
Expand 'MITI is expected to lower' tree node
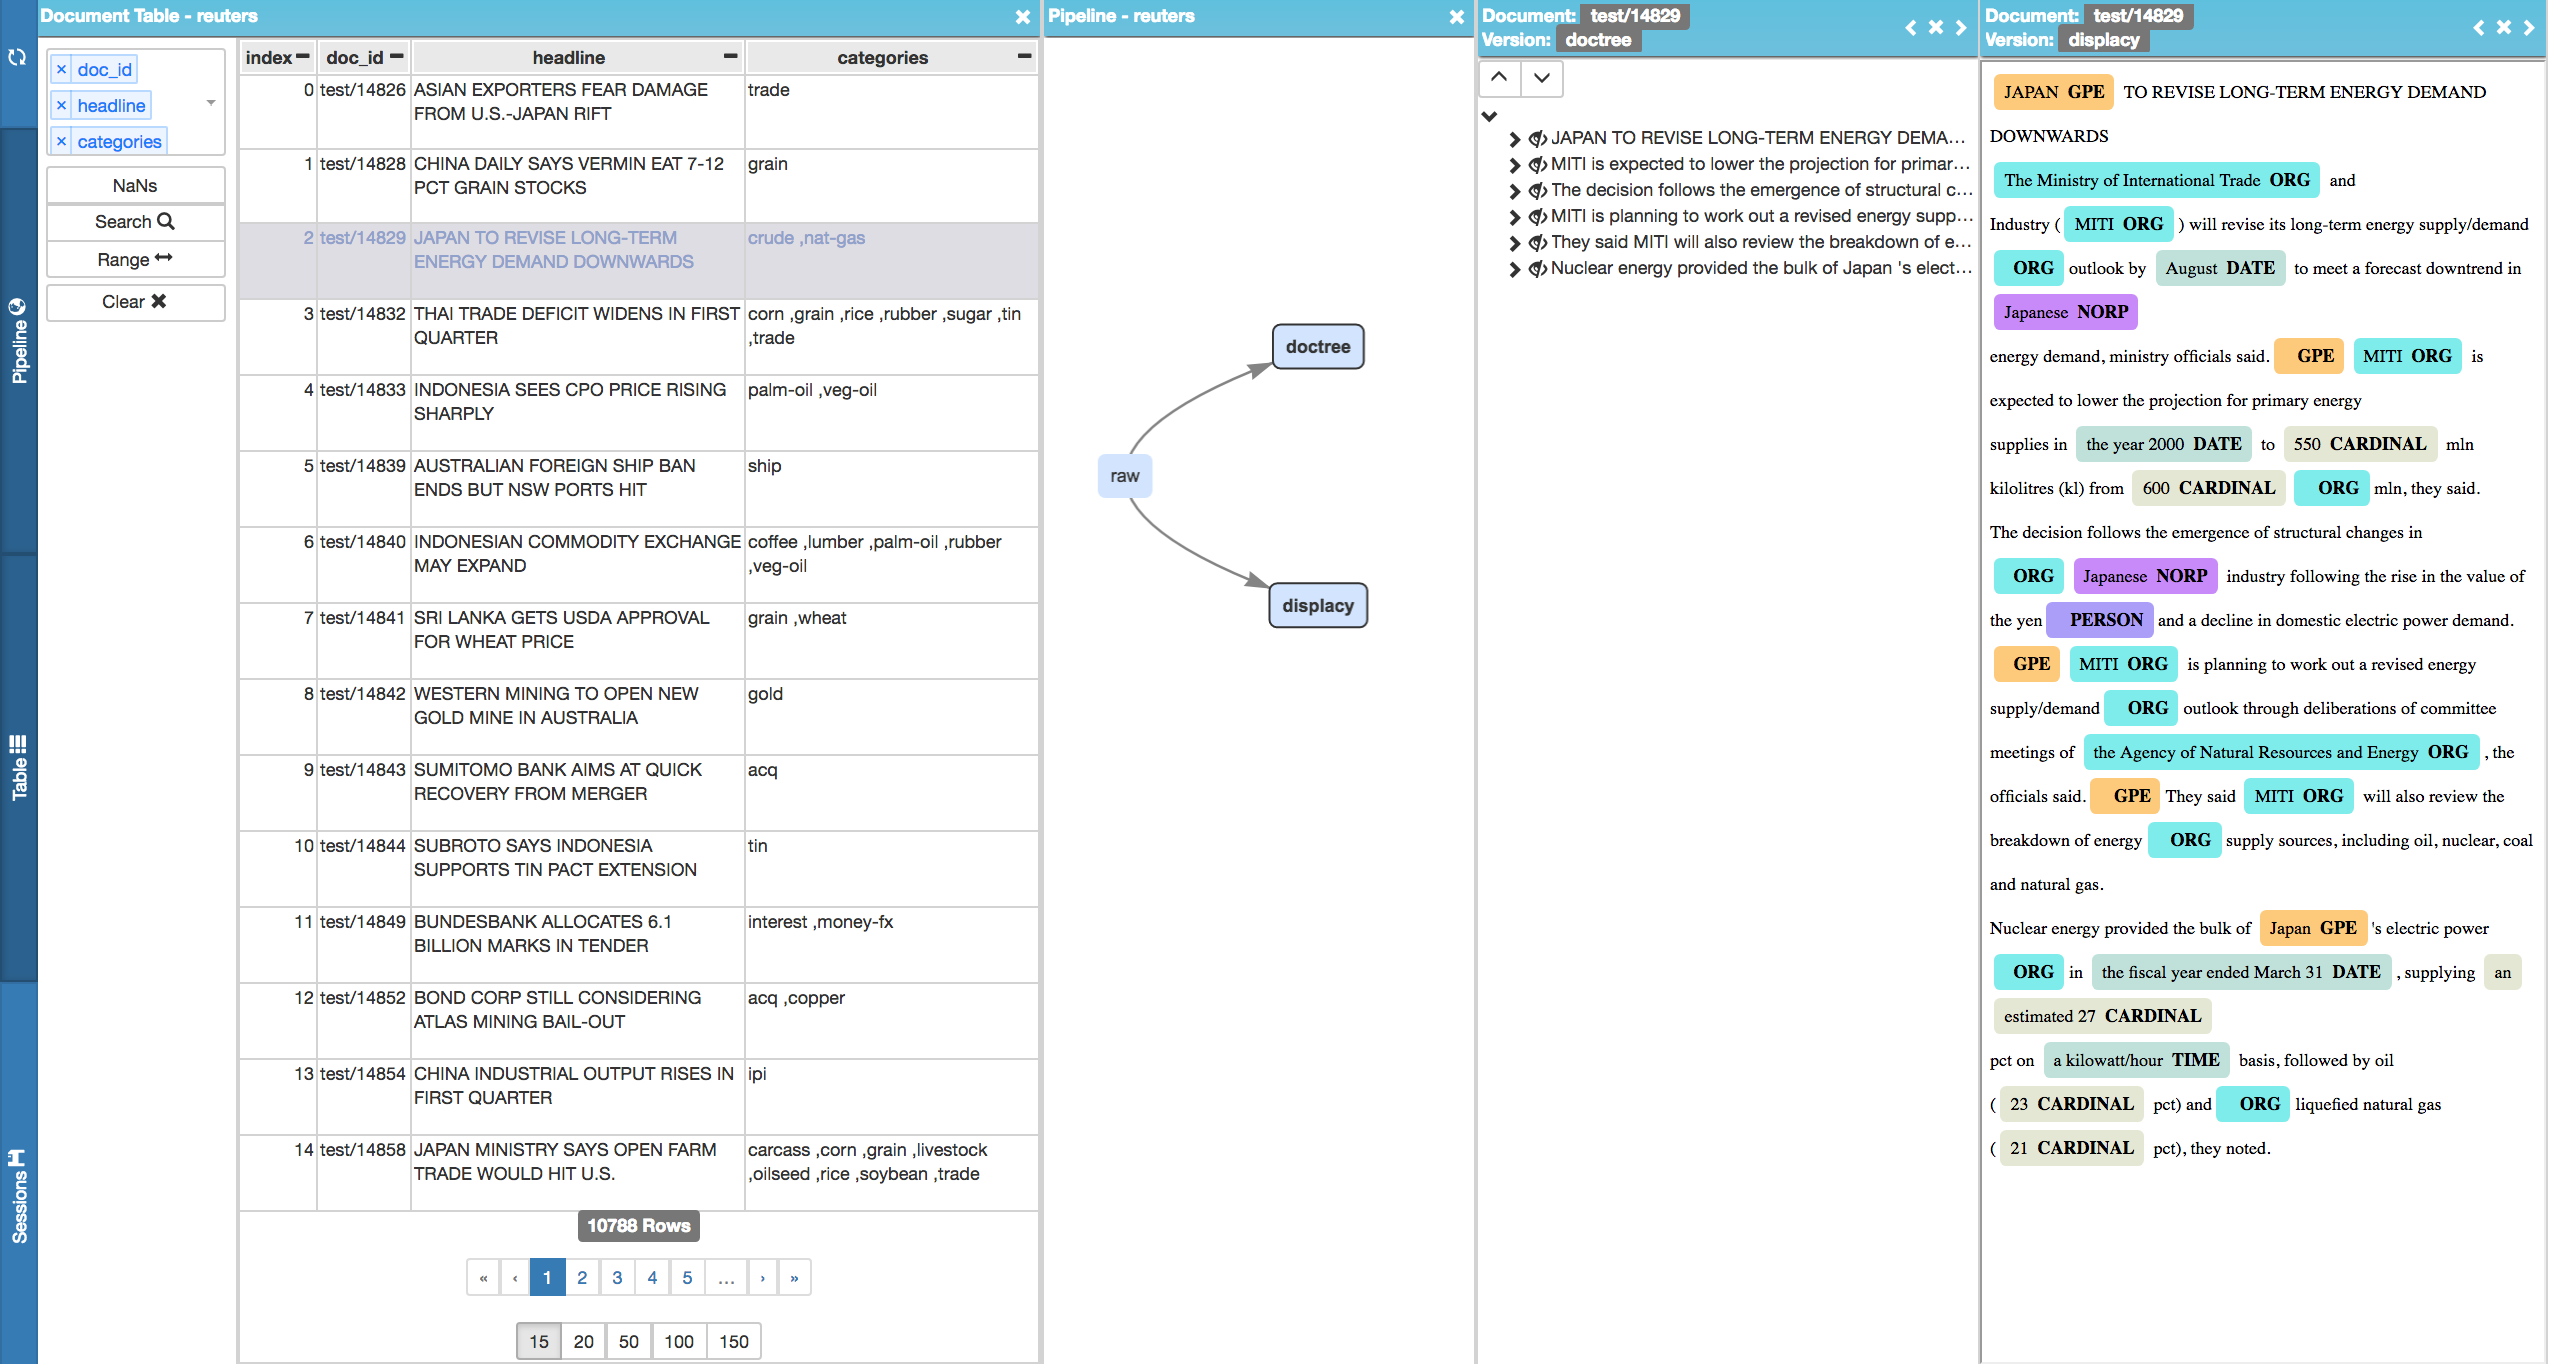pos(1514,165)
